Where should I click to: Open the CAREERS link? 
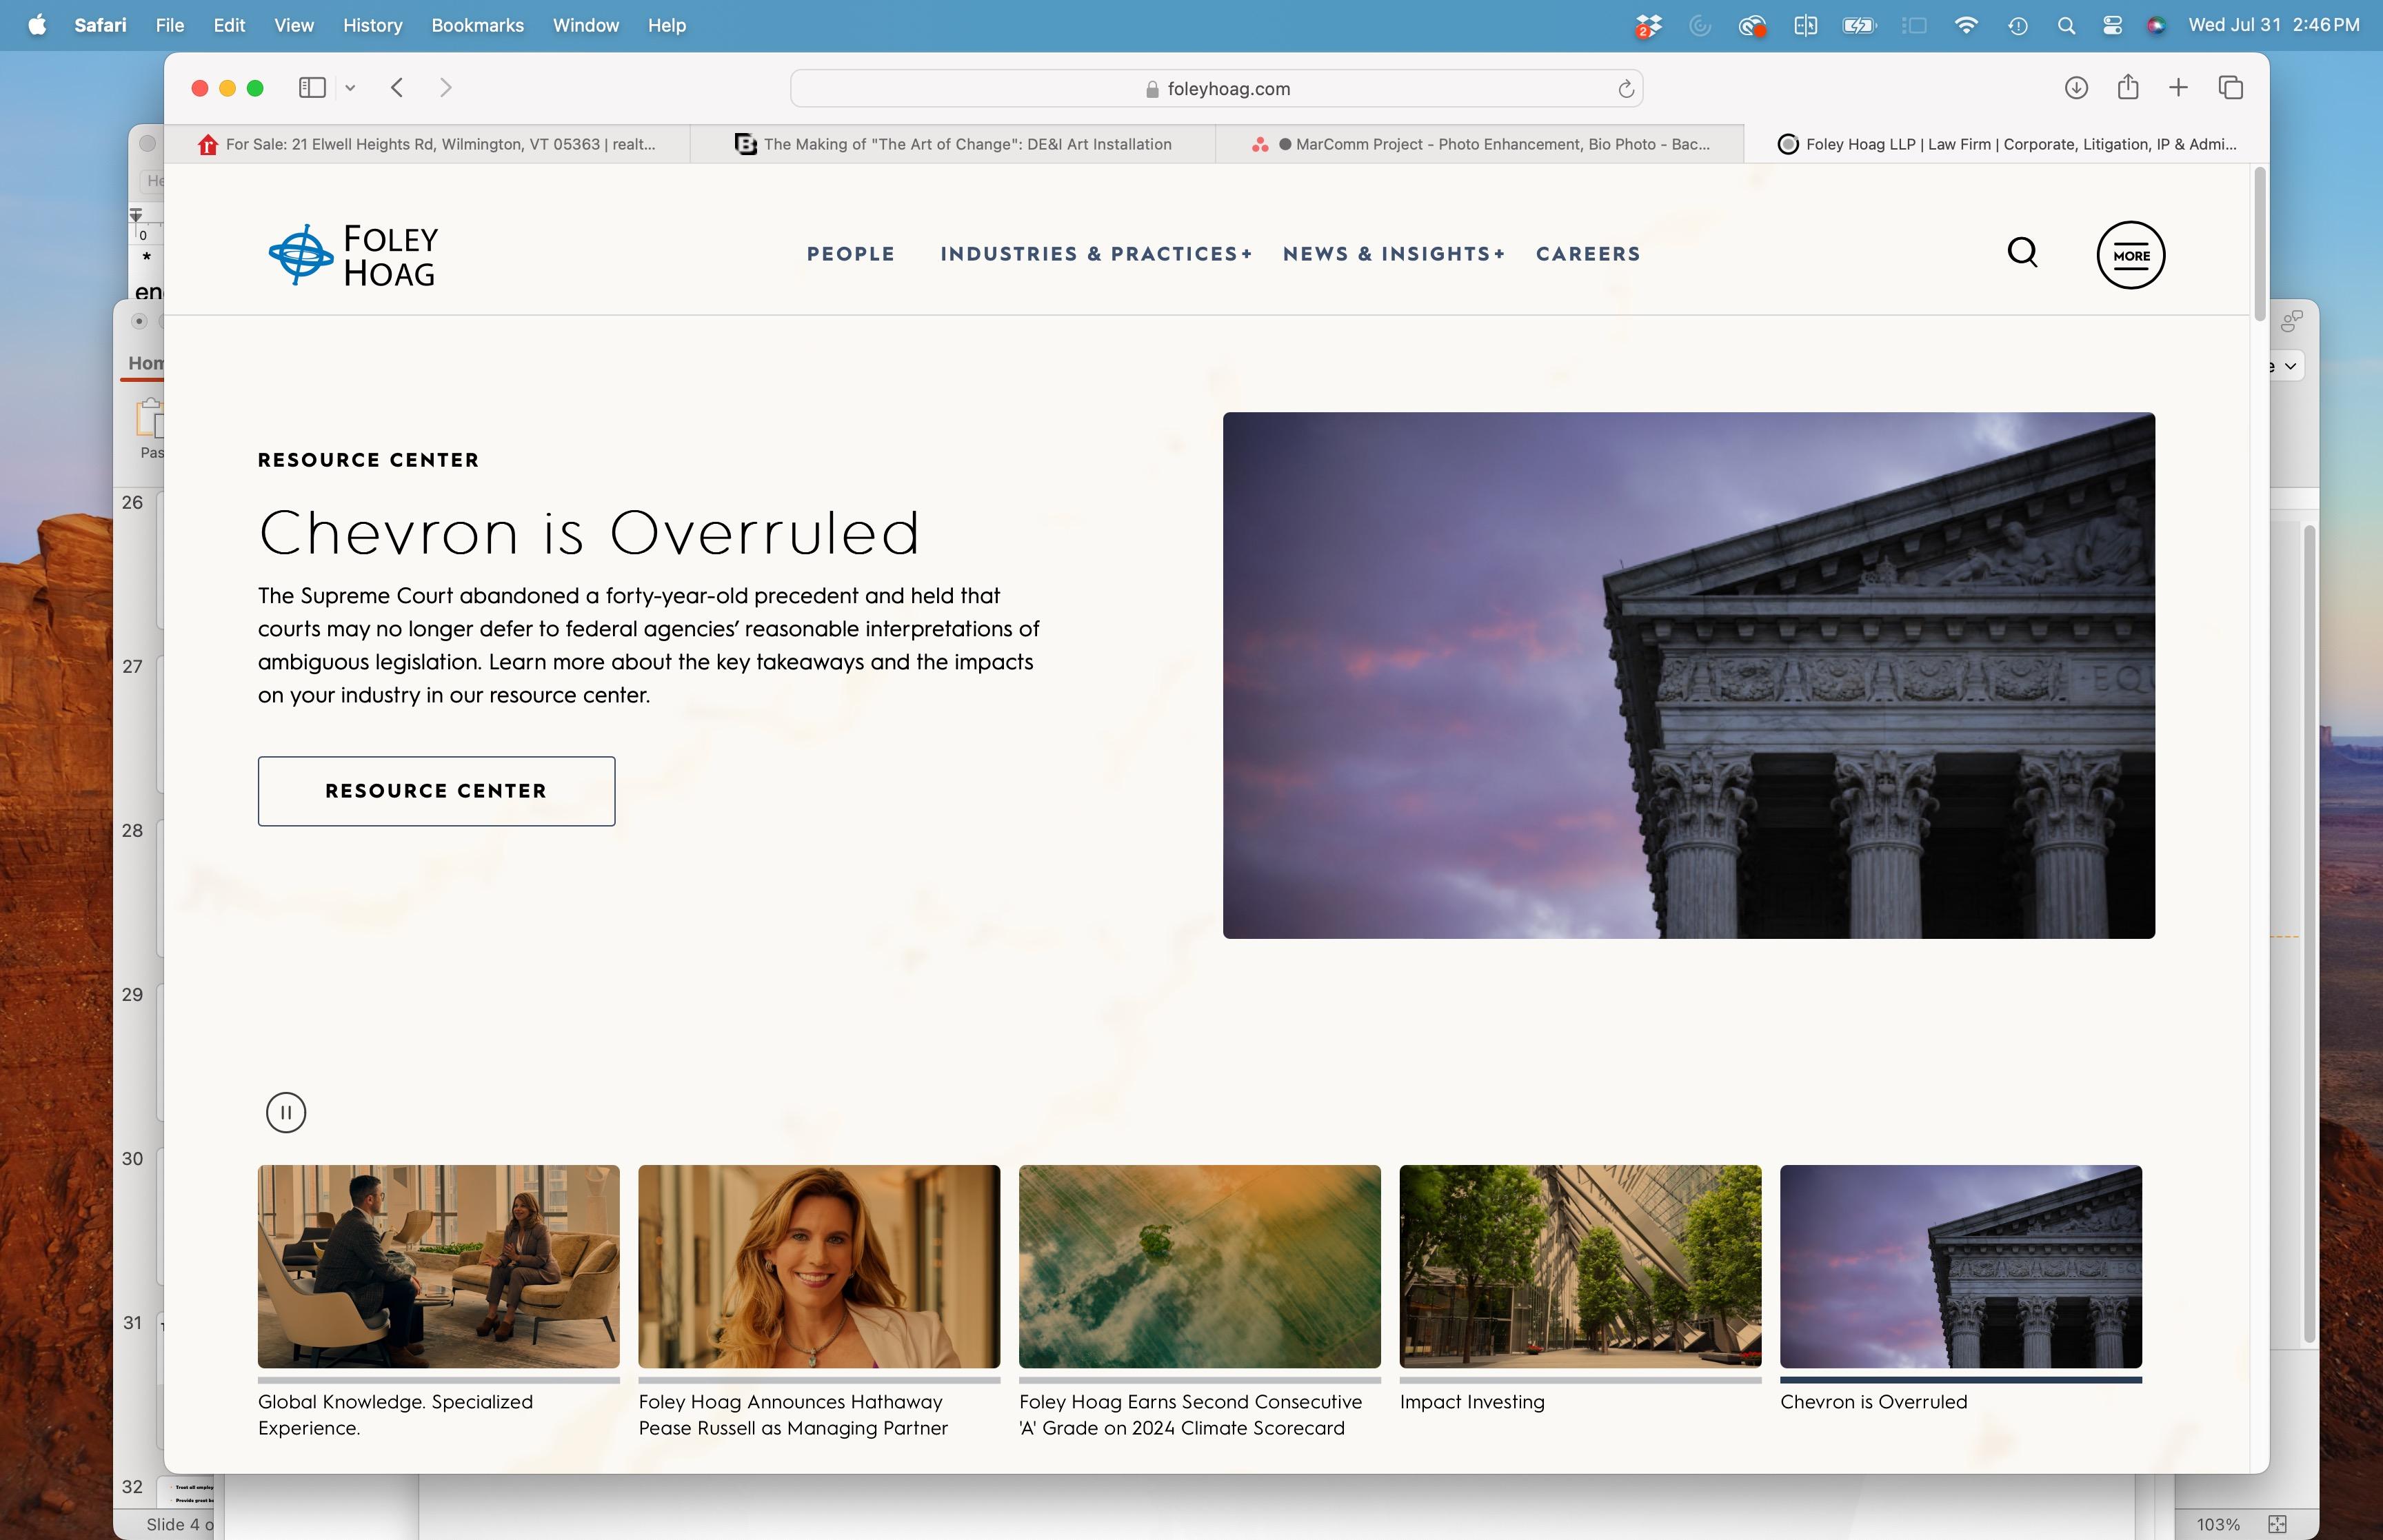click(1587, 254)
